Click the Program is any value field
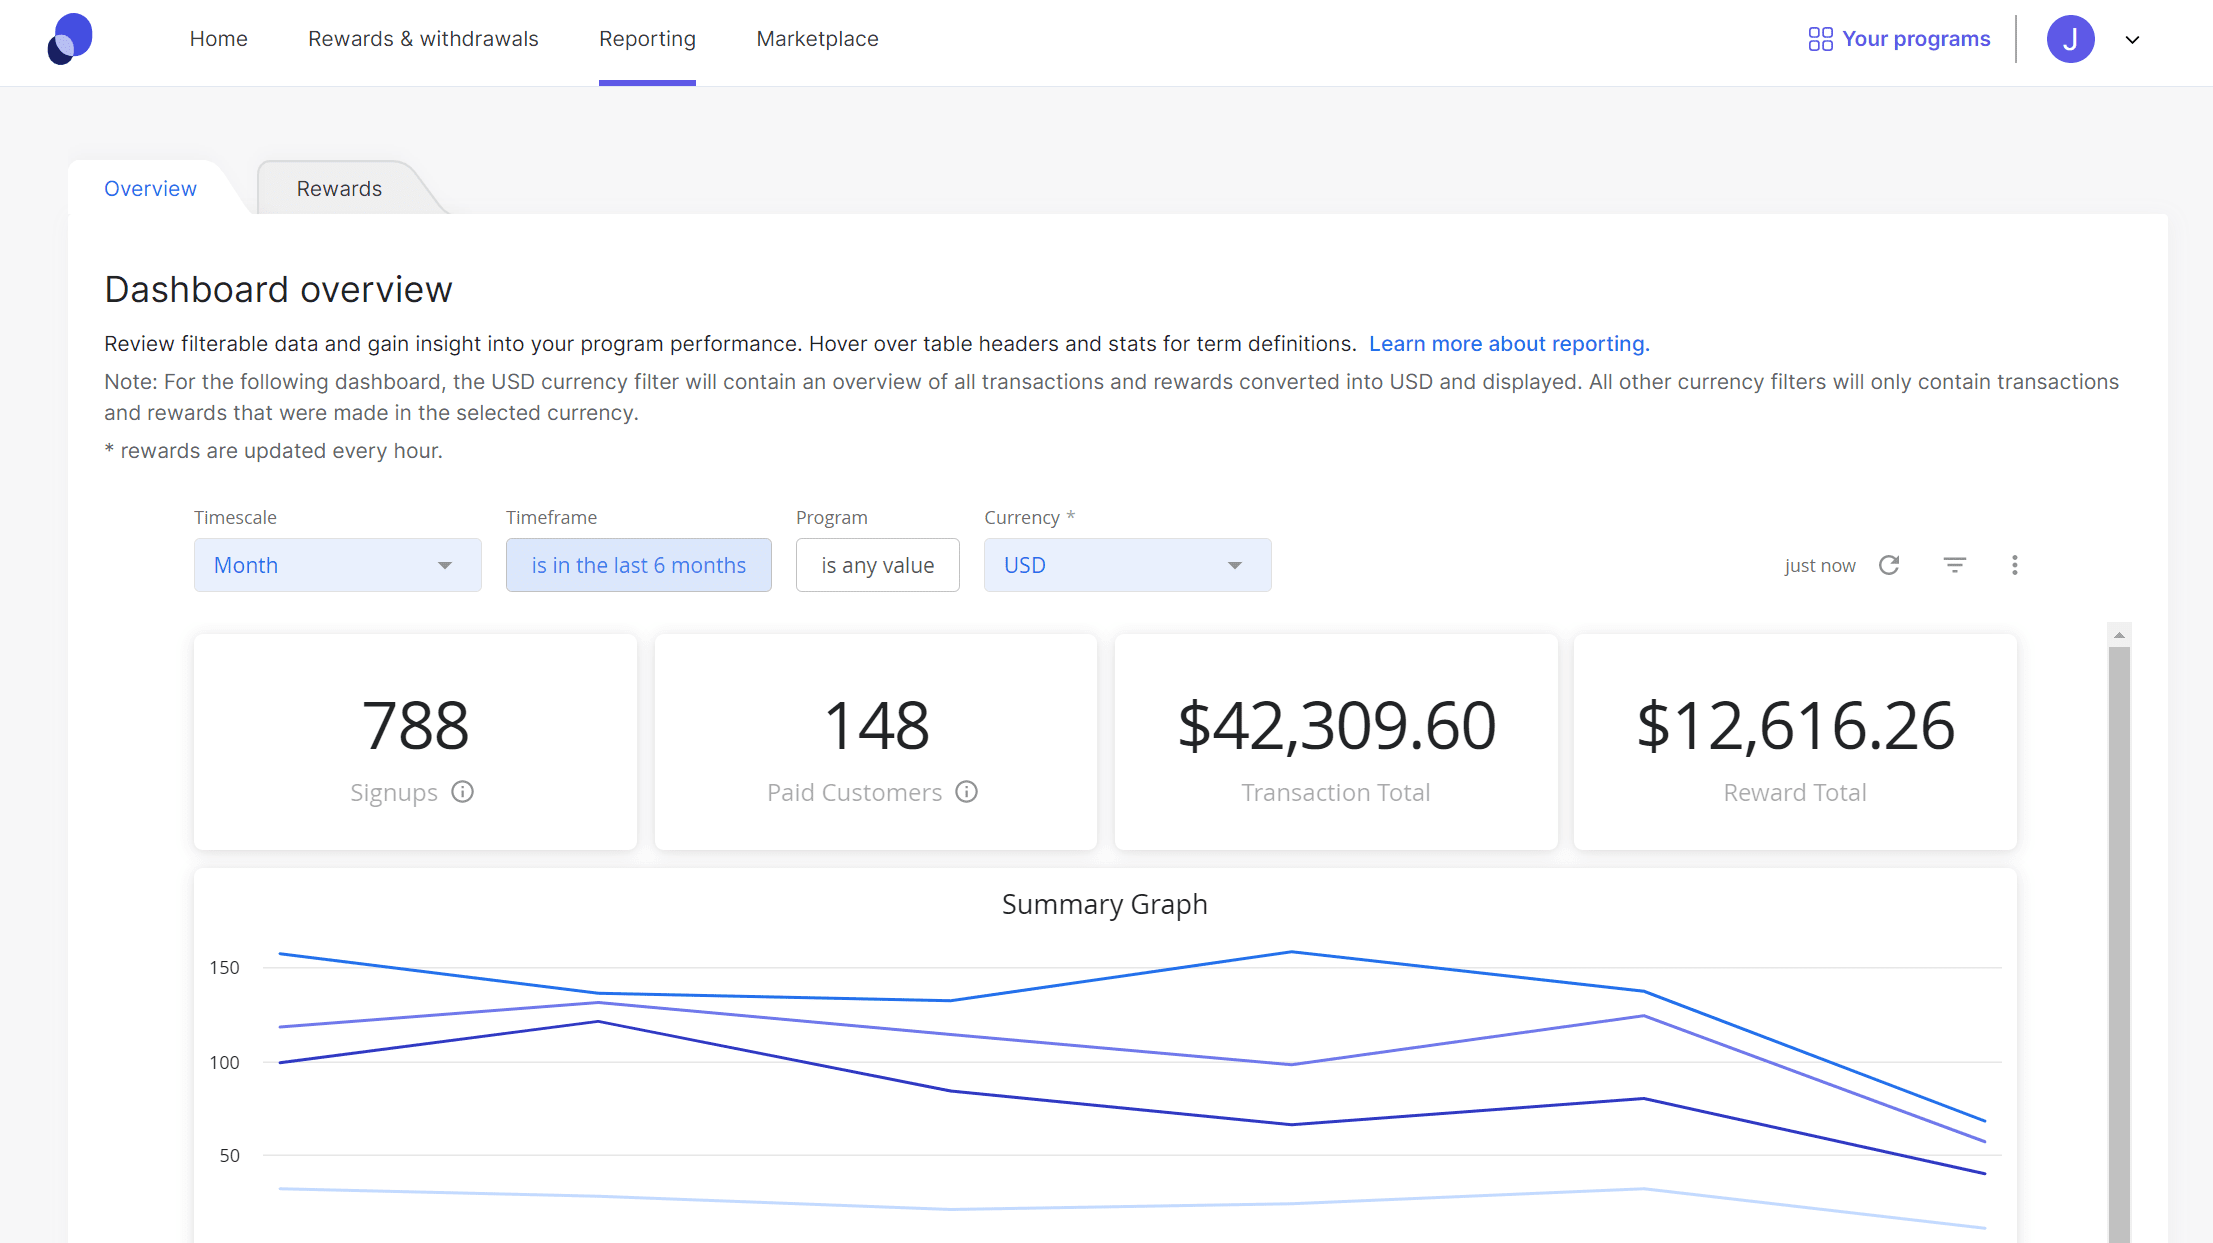The height and width of the screenshot is (1243, 2213). click(877, 565)
